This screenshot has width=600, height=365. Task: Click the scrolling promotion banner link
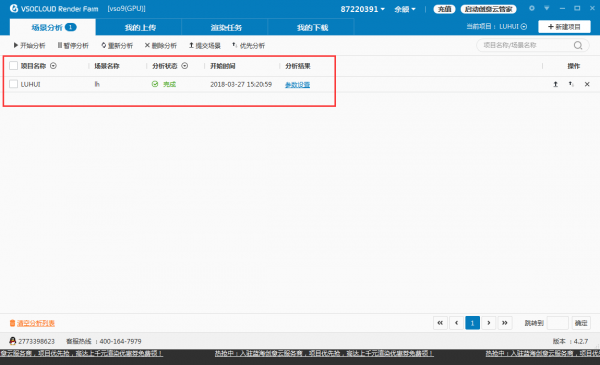coord(324,353)
